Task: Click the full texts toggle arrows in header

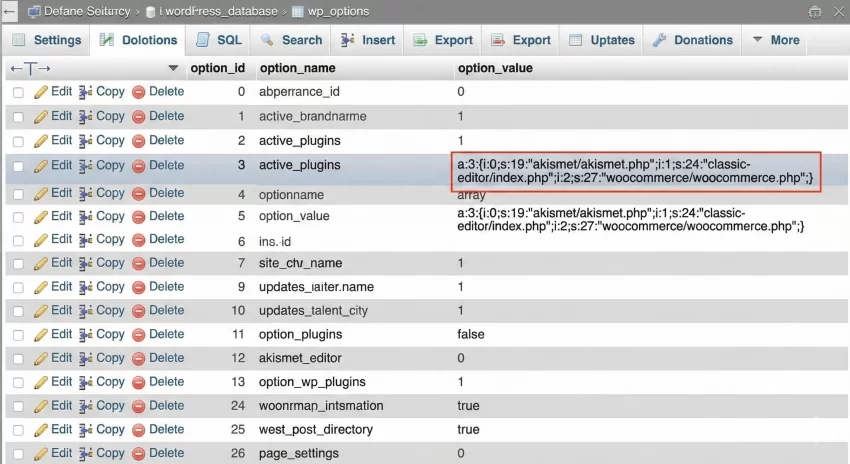Action: pos(30,68)
